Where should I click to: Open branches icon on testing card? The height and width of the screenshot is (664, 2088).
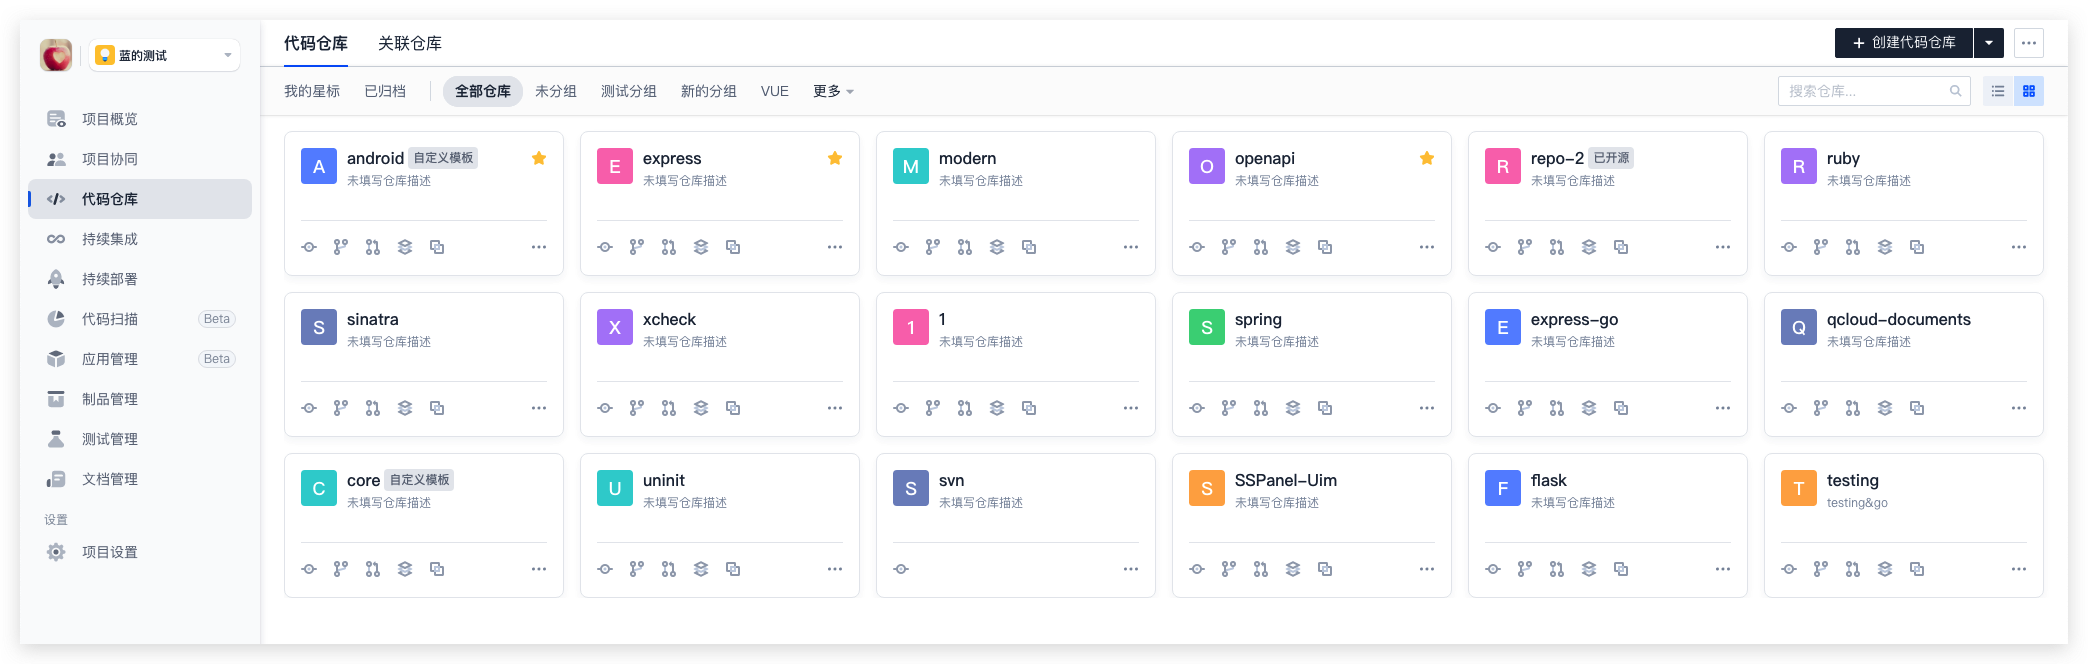pos(1821,569)
